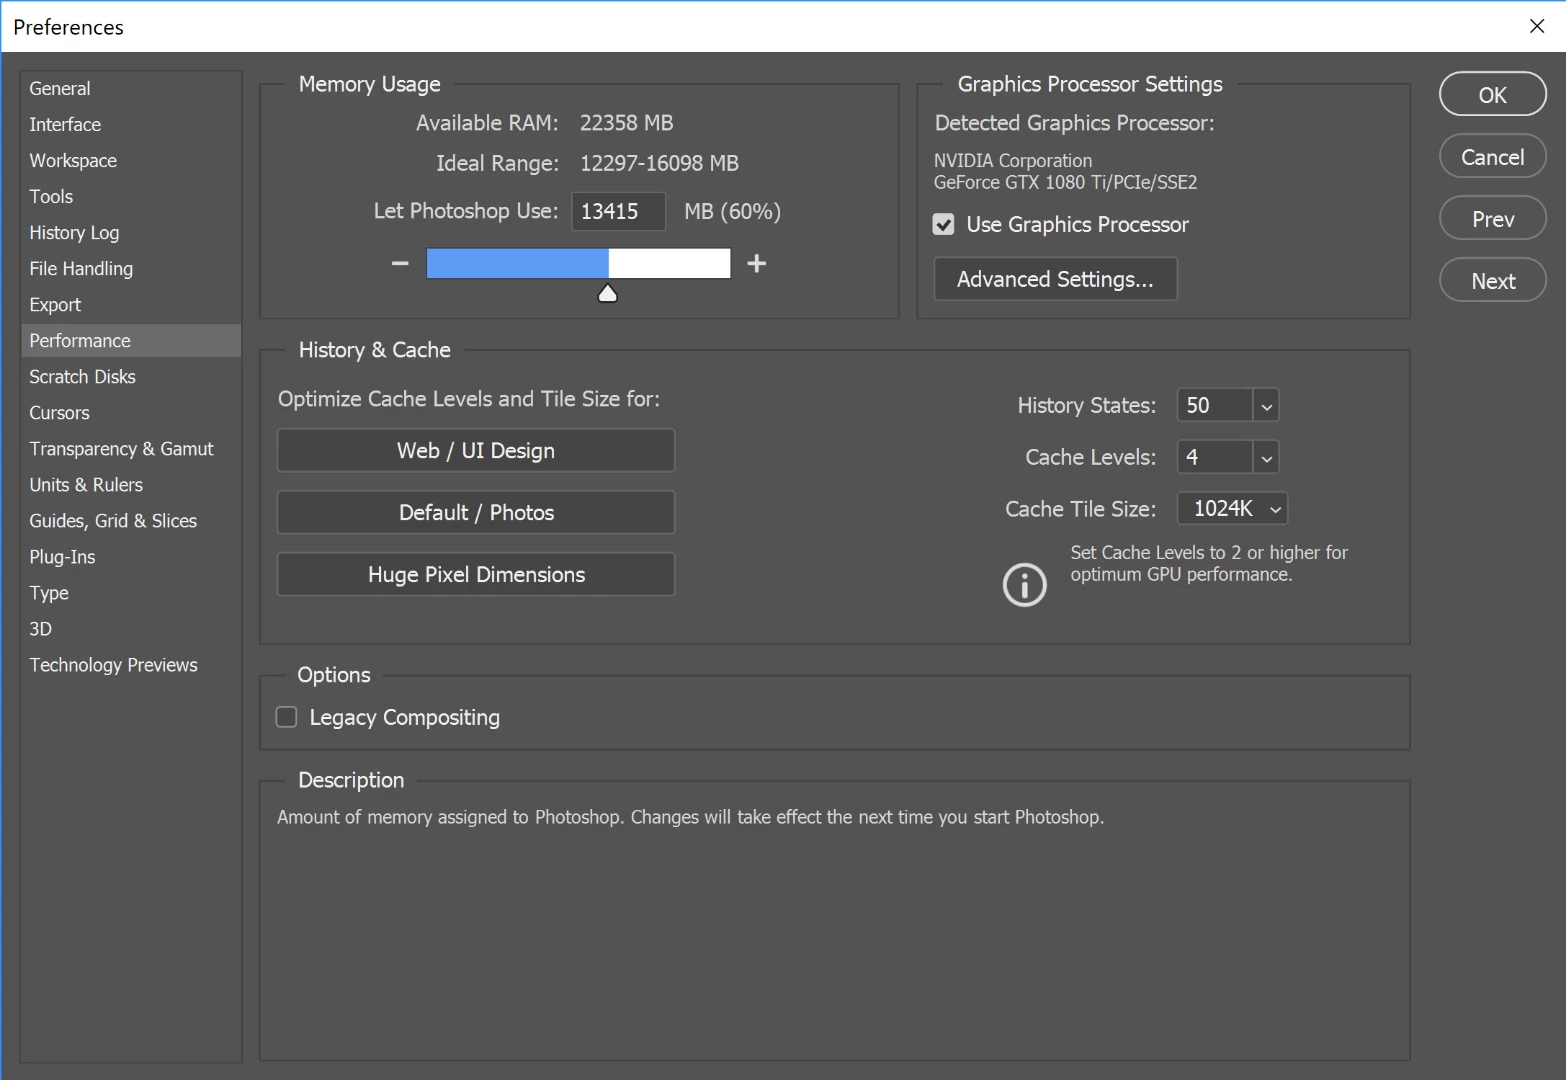The width and height of the screenshot is (1566, 1080).
Task: Select General preferences category
Action: (131, 88)
